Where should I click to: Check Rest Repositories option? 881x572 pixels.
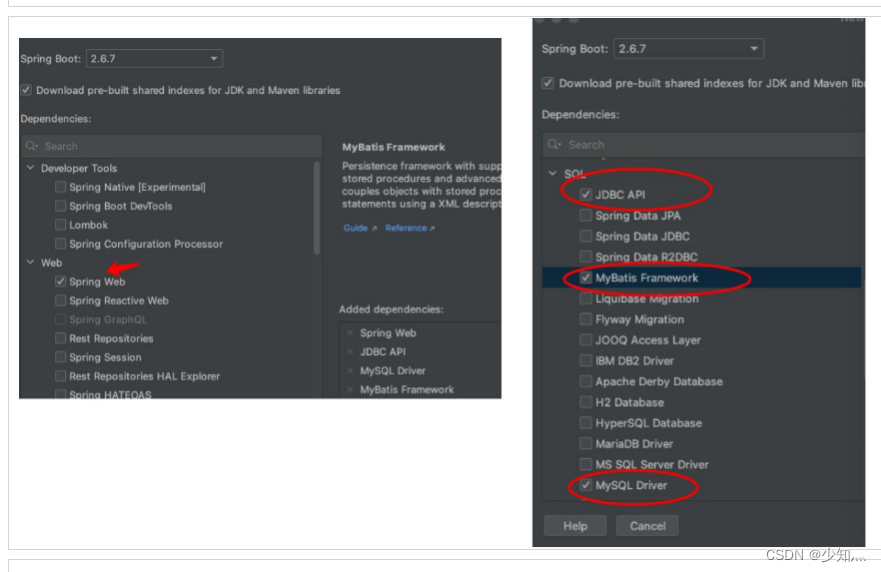tap(61, 338)
